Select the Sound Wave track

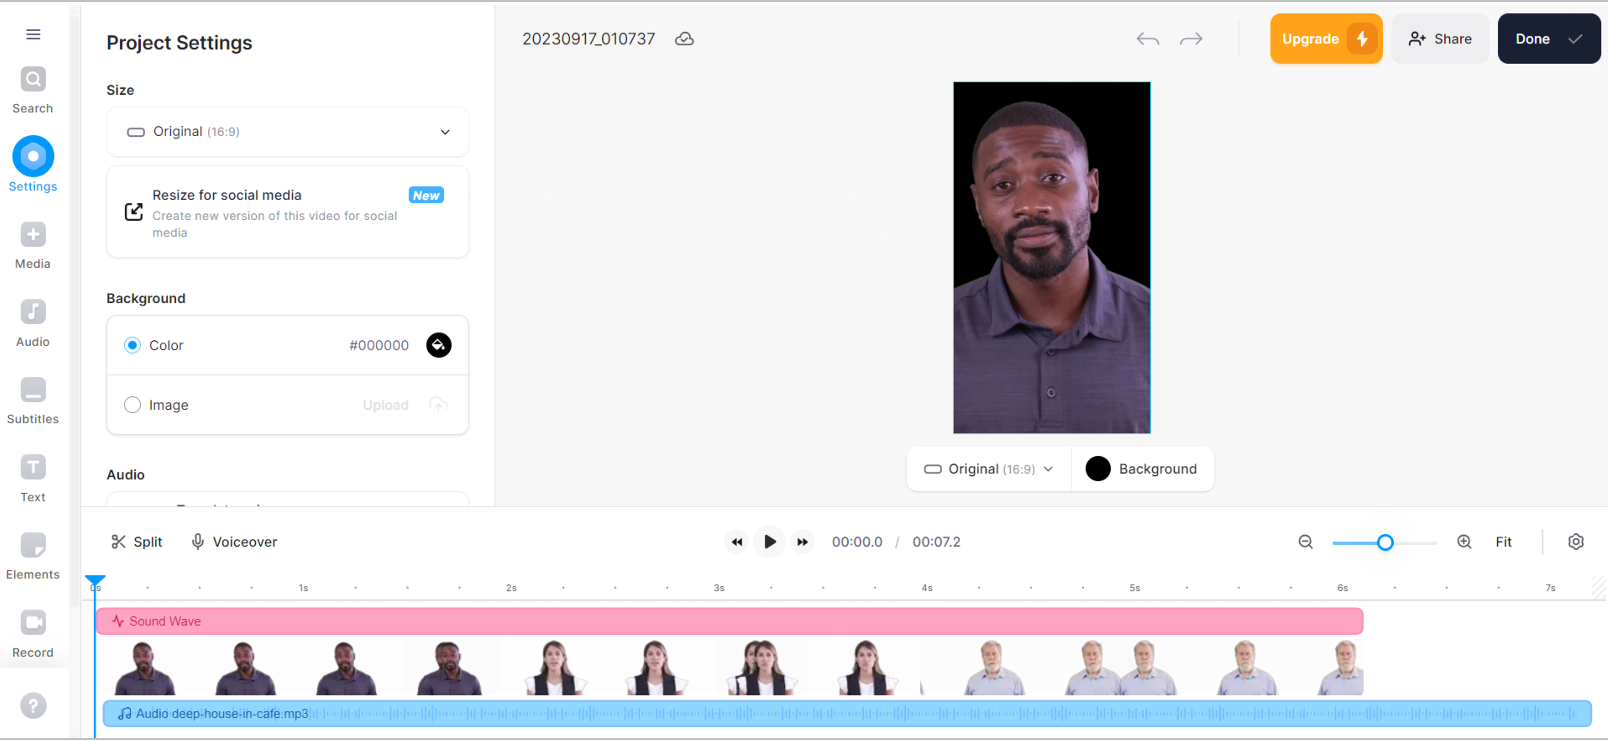729,621
